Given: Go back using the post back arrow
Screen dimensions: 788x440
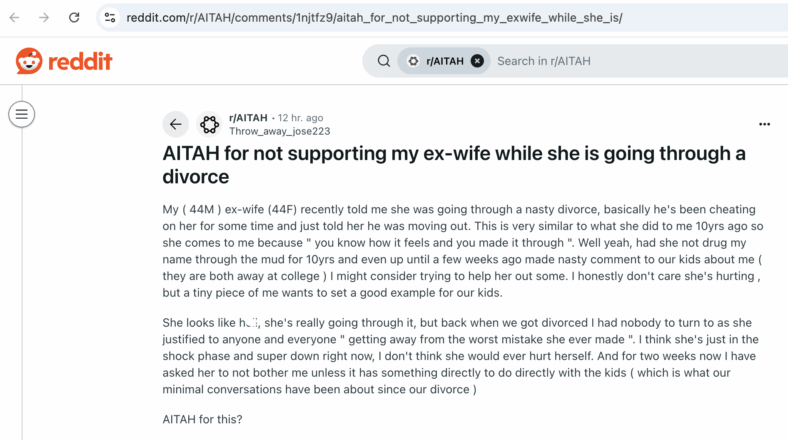Looking at the screenshot, I should point(175,124).
